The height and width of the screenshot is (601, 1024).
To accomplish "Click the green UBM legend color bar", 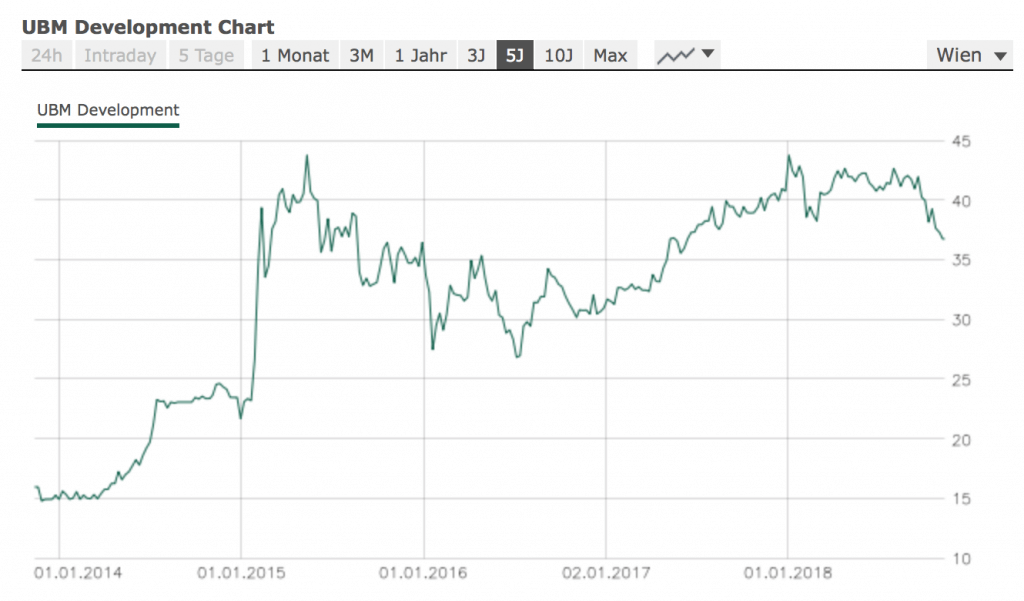I will click(x=108, y=125).
